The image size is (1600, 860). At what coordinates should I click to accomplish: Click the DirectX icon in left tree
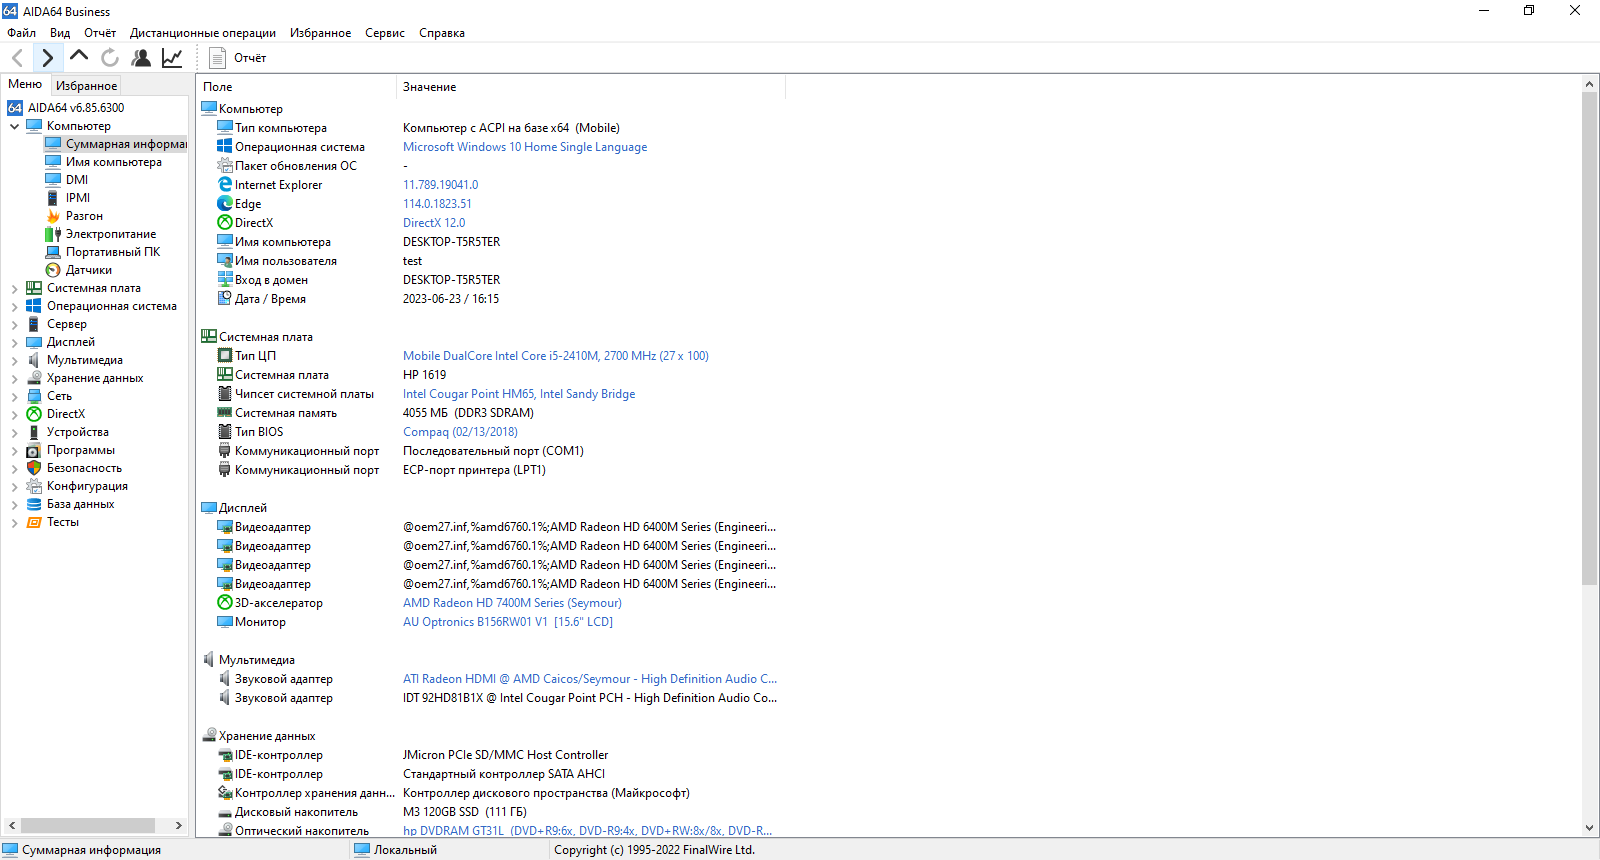(x=34, y=414)
